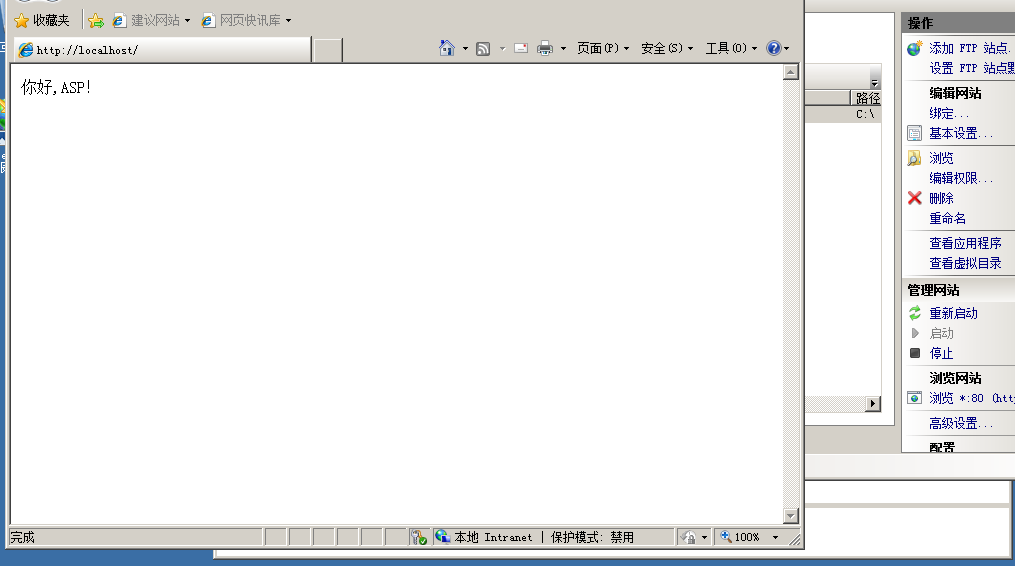Screen dimensions: 1015x566
Task: Open the 工具(O) menu
Action: (x=731, y=48)
